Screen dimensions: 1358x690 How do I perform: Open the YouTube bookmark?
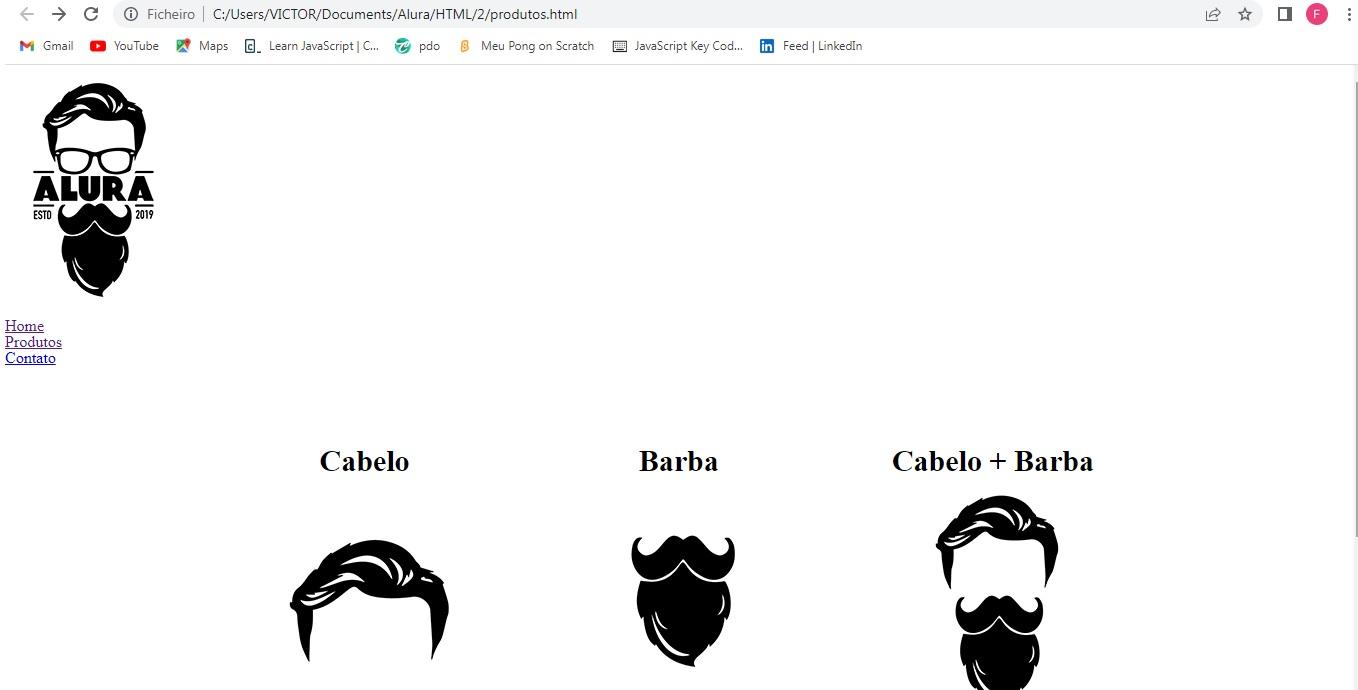point(124,46)
